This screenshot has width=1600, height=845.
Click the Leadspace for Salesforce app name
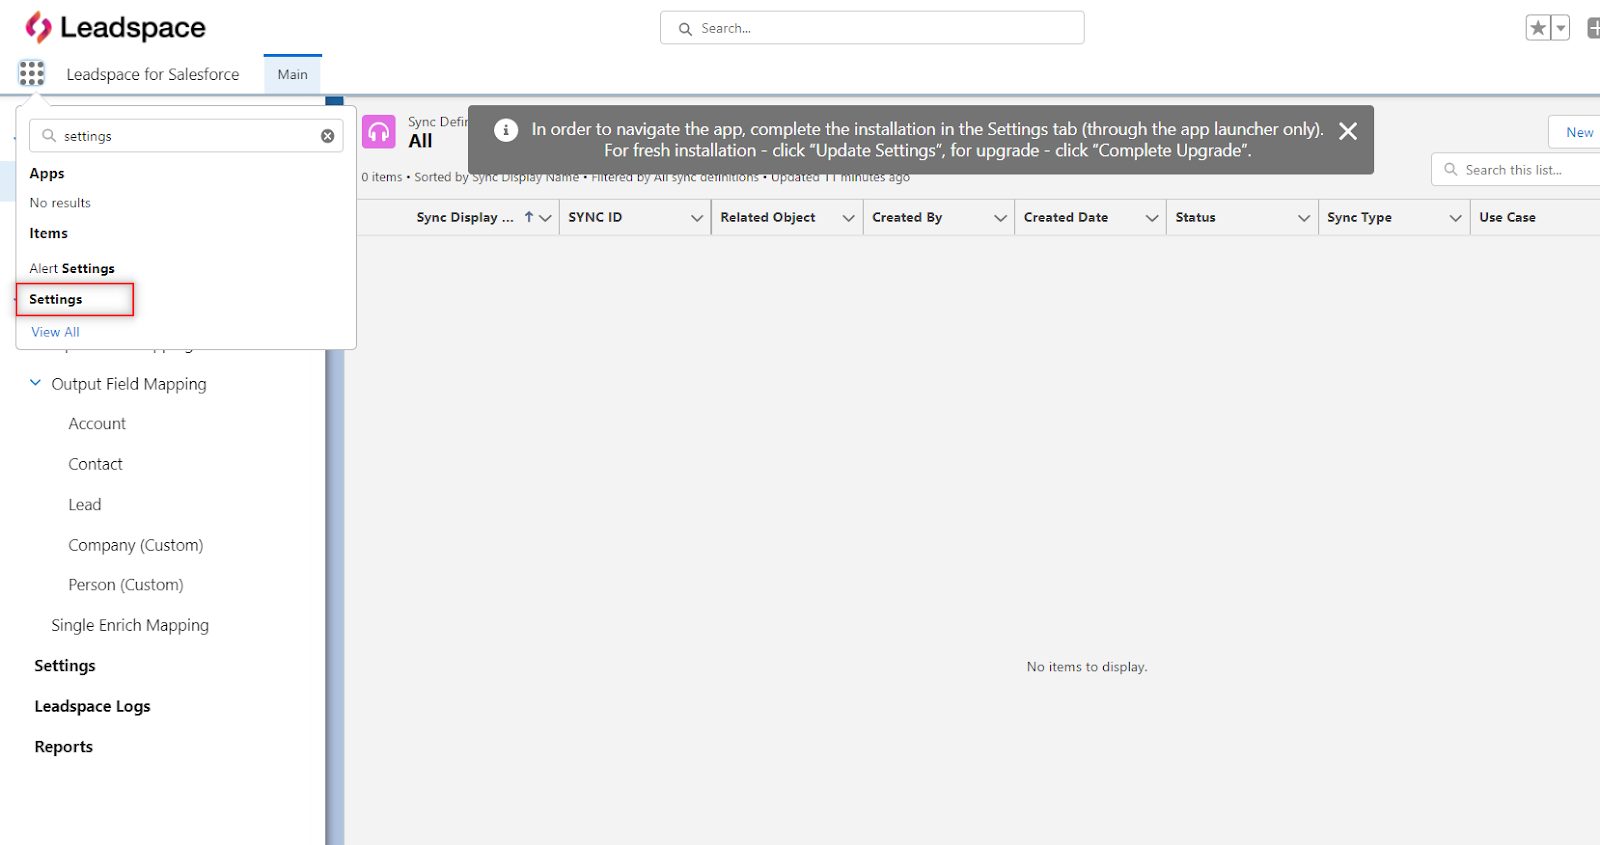click(153, 74)
